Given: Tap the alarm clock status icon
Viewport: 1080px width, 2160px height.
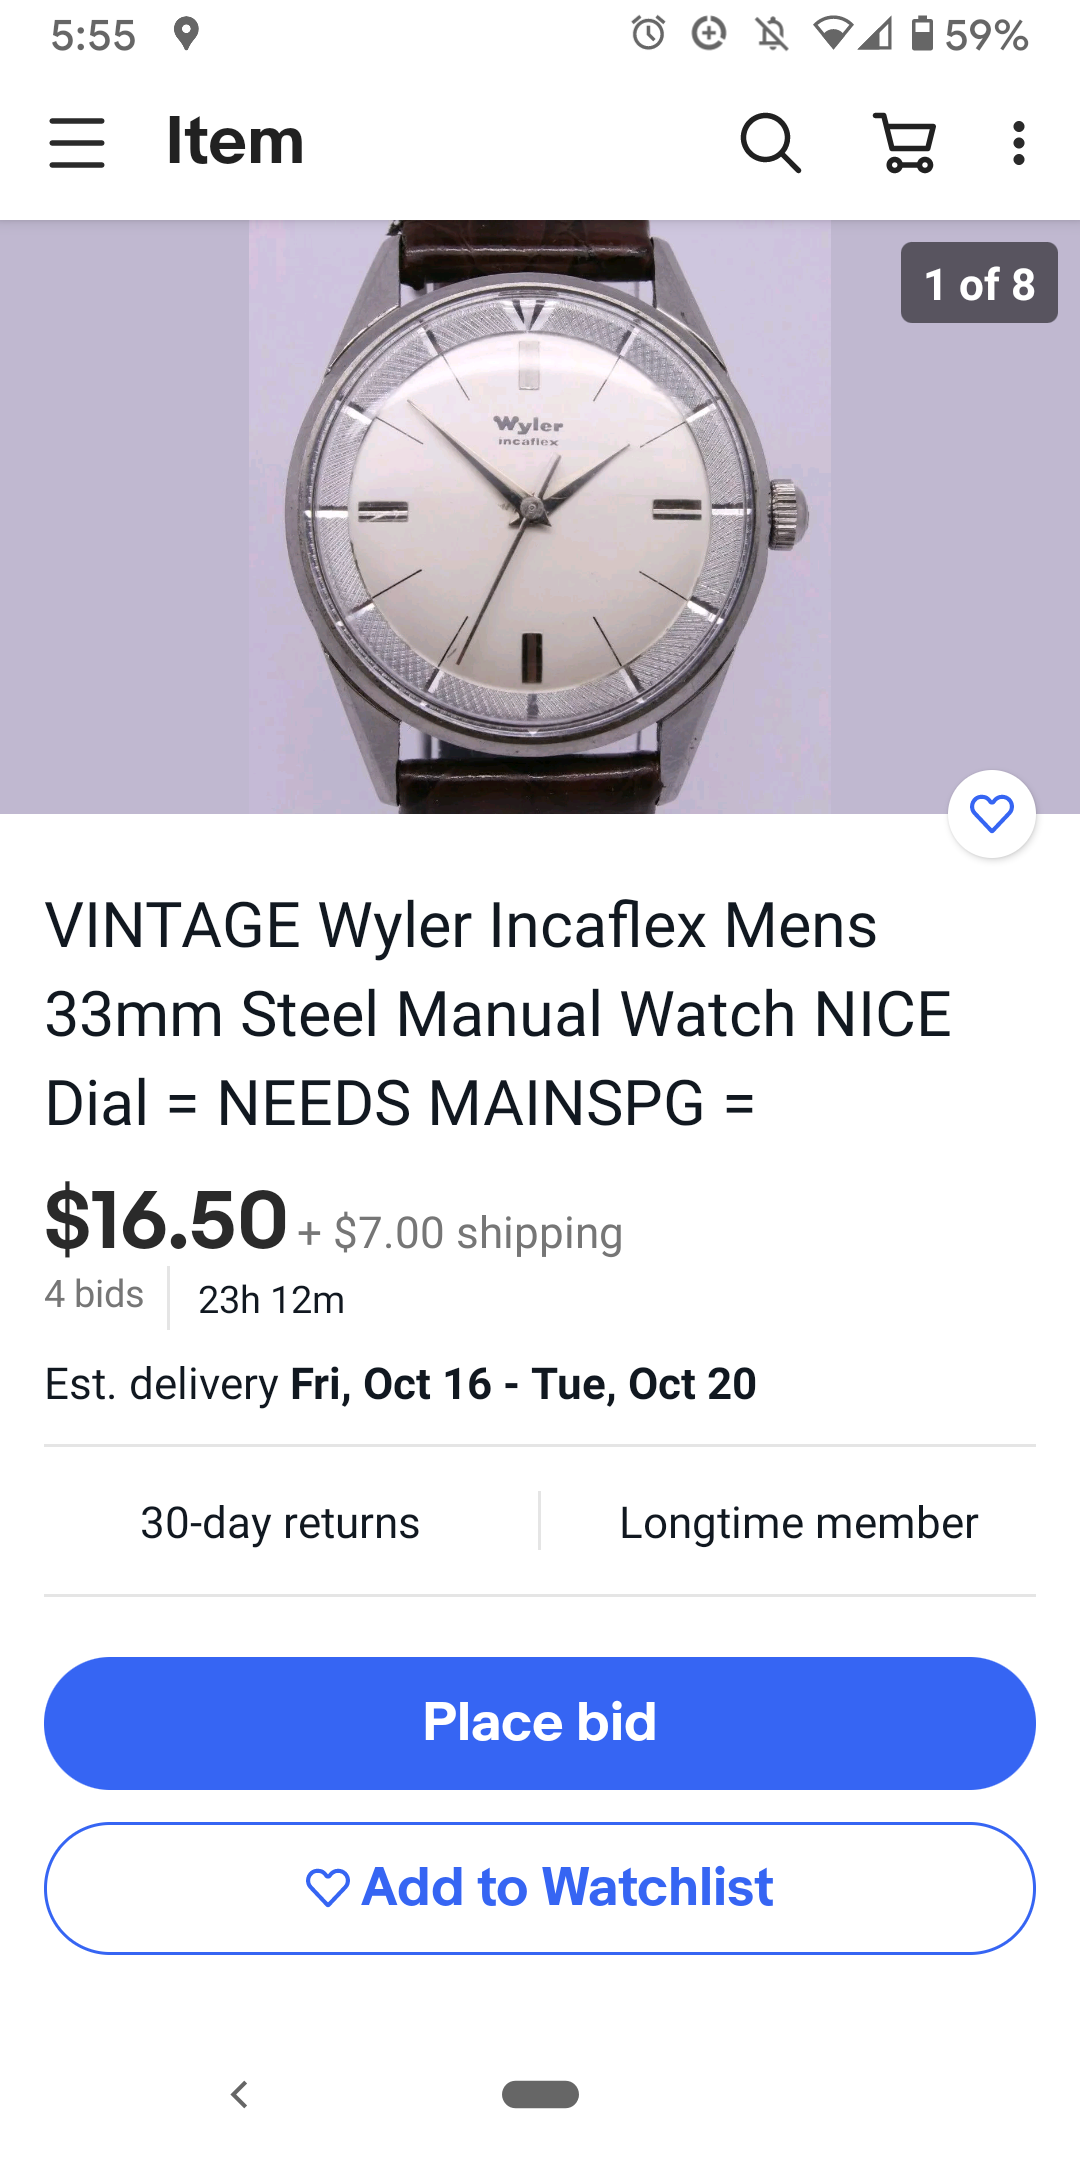Looking at the screenshot, I should click(648, 34).
